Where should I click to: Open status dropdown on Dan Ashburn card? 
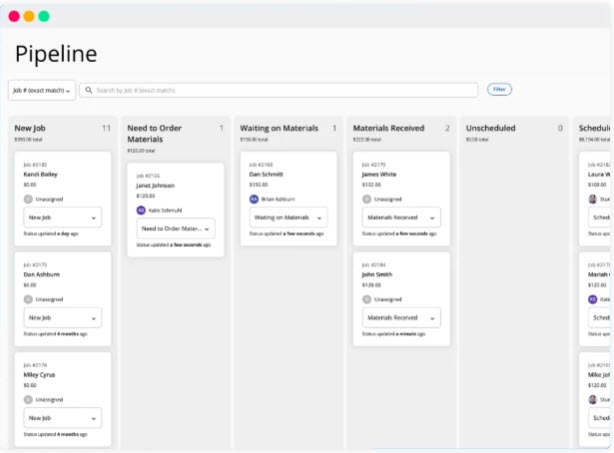63,318
